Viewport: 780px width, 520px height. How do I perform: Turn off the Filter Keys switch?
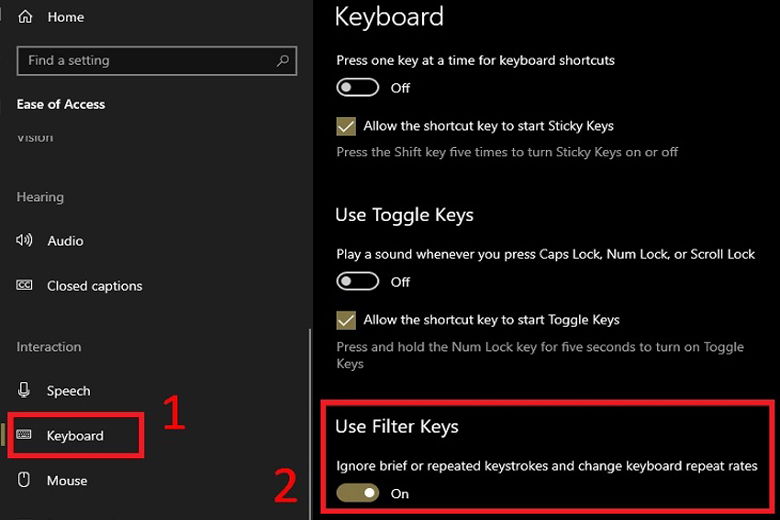click(357, 493)
